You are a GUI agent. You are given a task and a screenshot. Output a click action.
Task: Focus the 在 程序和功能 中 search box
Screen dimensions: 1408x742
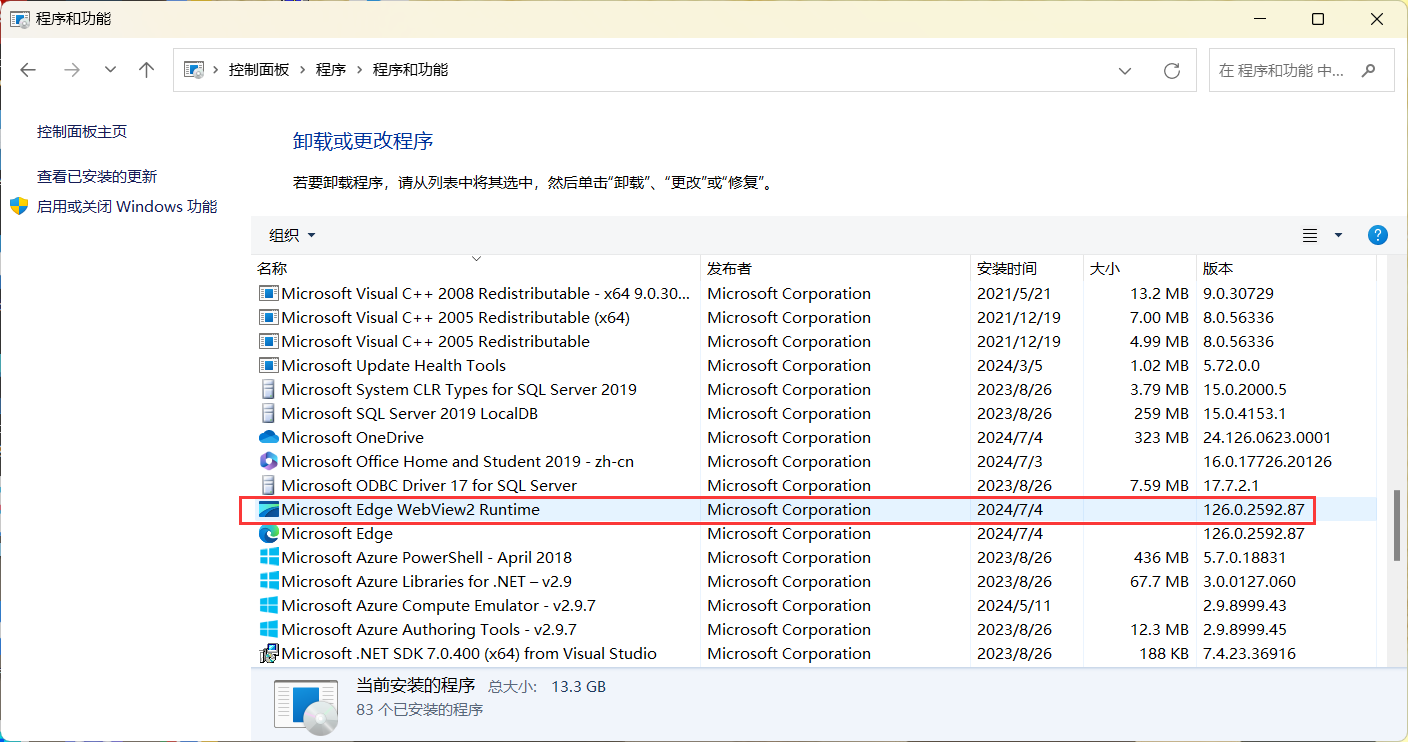tap(1302, 70)
